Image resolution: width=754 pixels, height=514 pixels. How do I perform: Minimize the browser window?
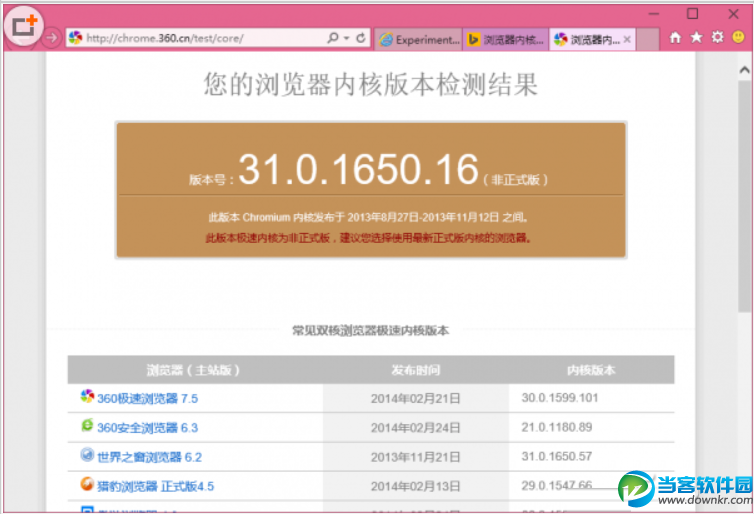pos(654,14)
